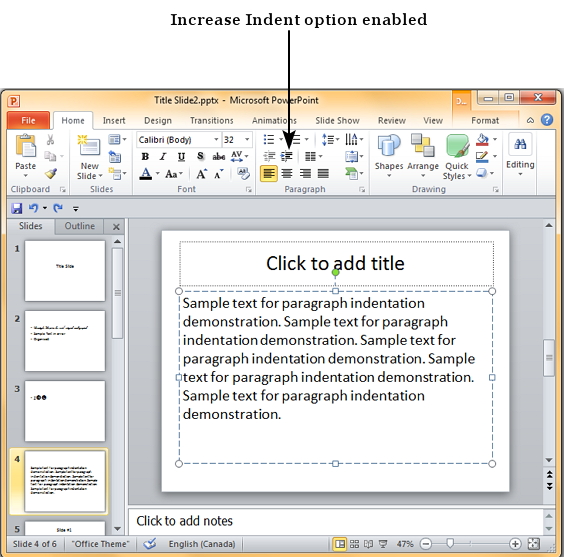Viewport: 565px width, 558px height.
Task: Switch to the Review ribbon tab
Action: click(392, 120)
